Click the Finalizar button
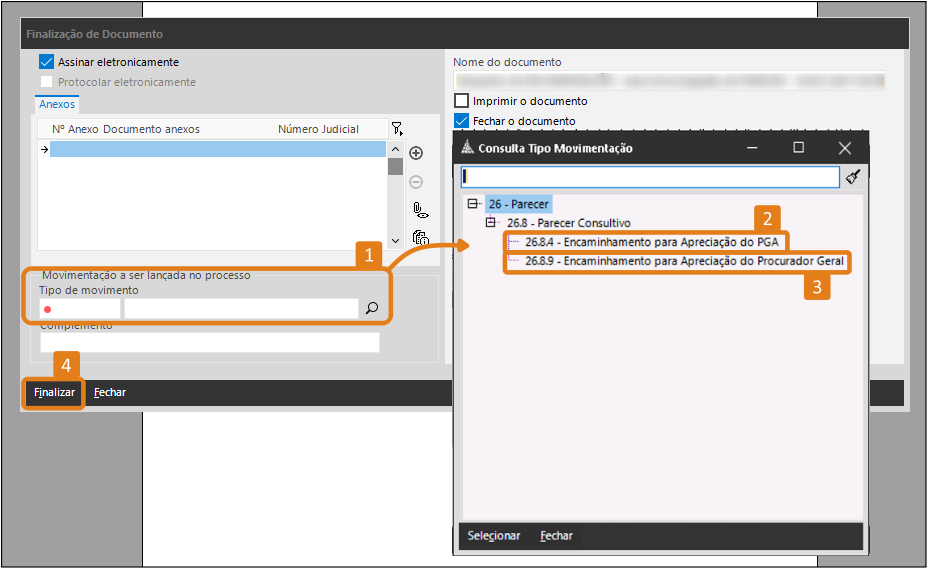 click(x=54, y=393)
